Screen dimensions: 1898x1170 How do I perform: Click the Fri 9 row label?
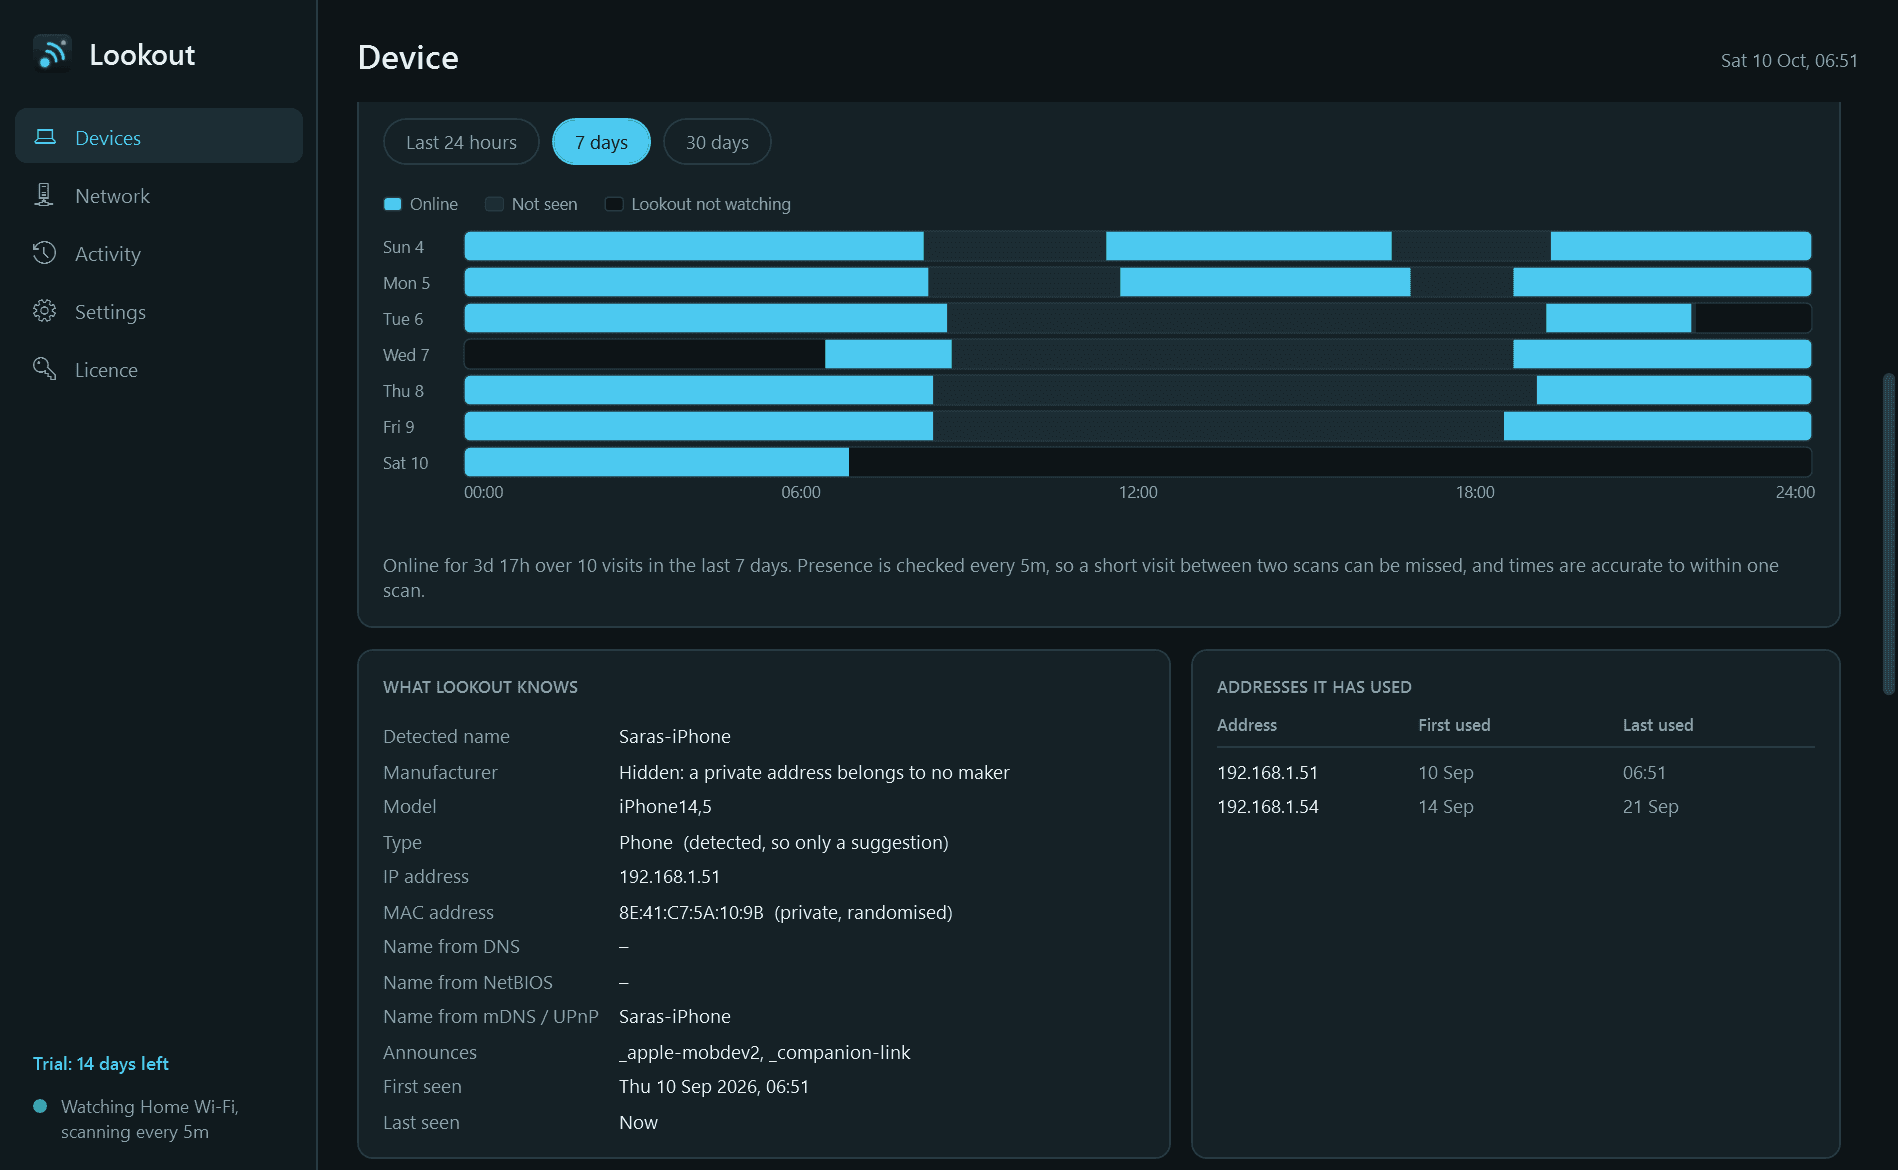coord(398,427)
